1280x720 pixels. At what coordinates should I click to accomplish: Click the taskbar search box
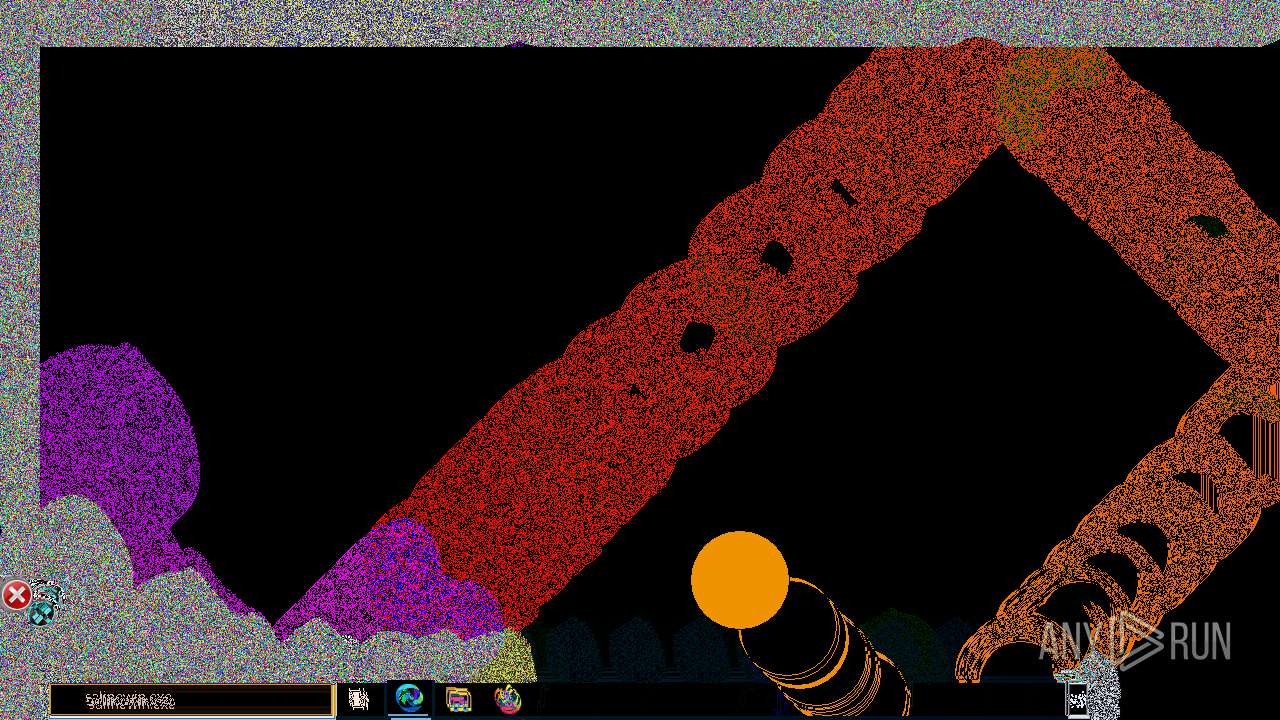(x=192, y=700)
